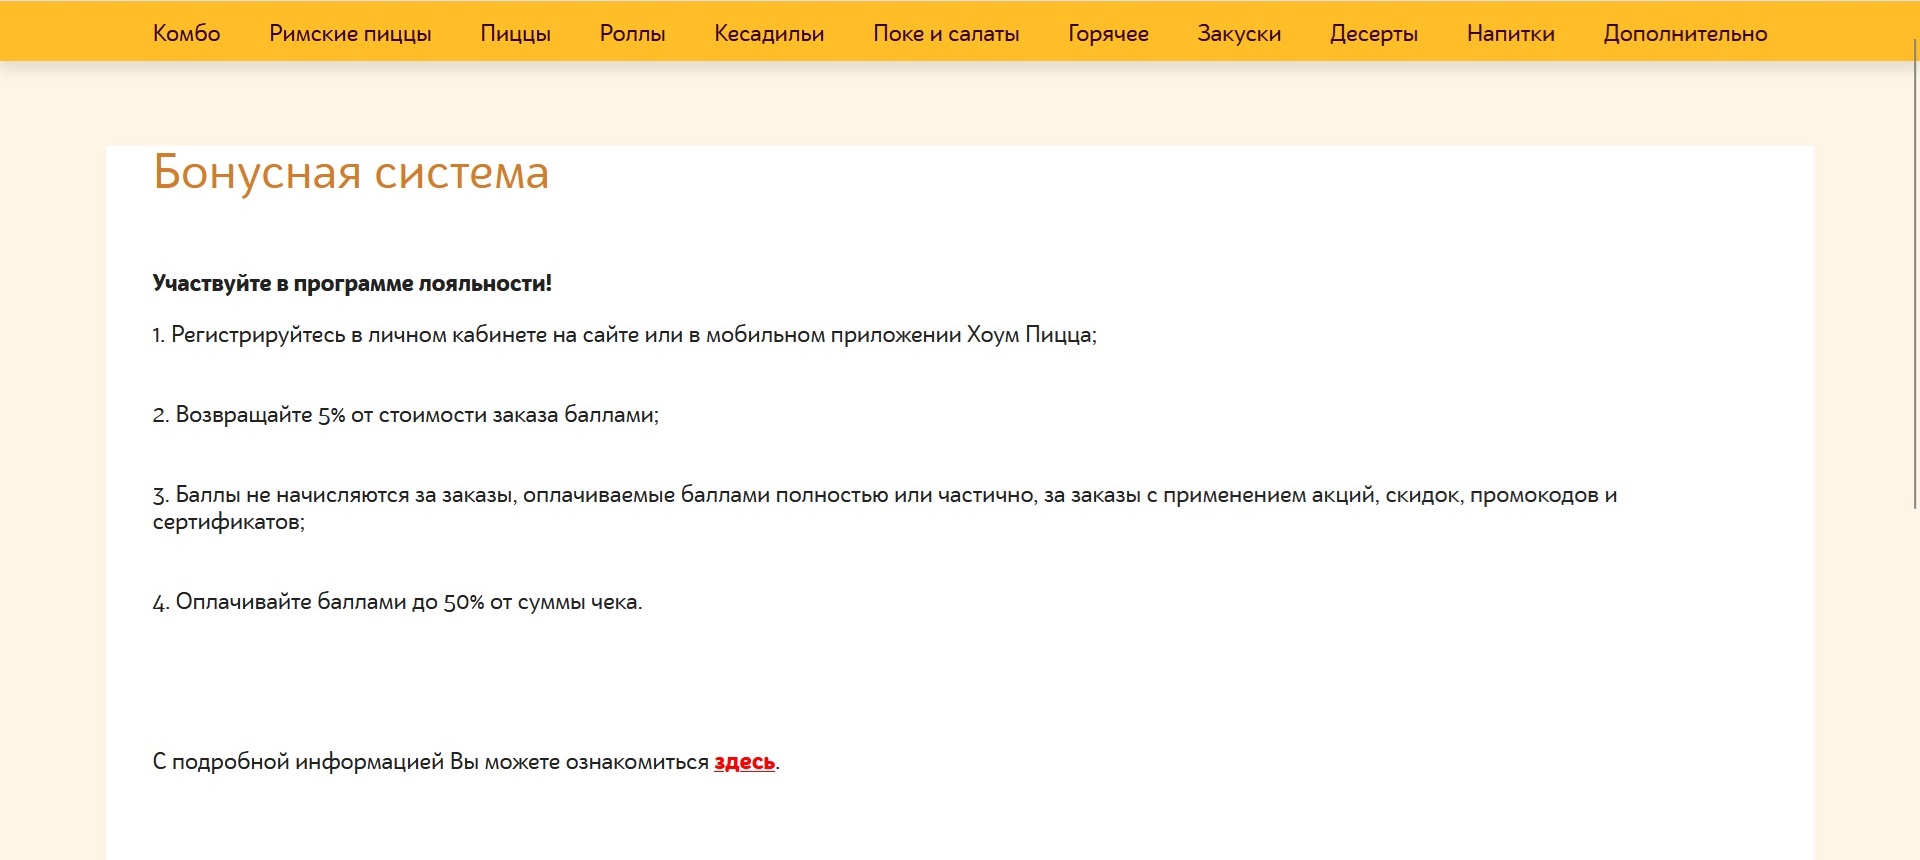Open the Кесадильи category
This screenshot has width=1920, height=860.
pos(769,33)
